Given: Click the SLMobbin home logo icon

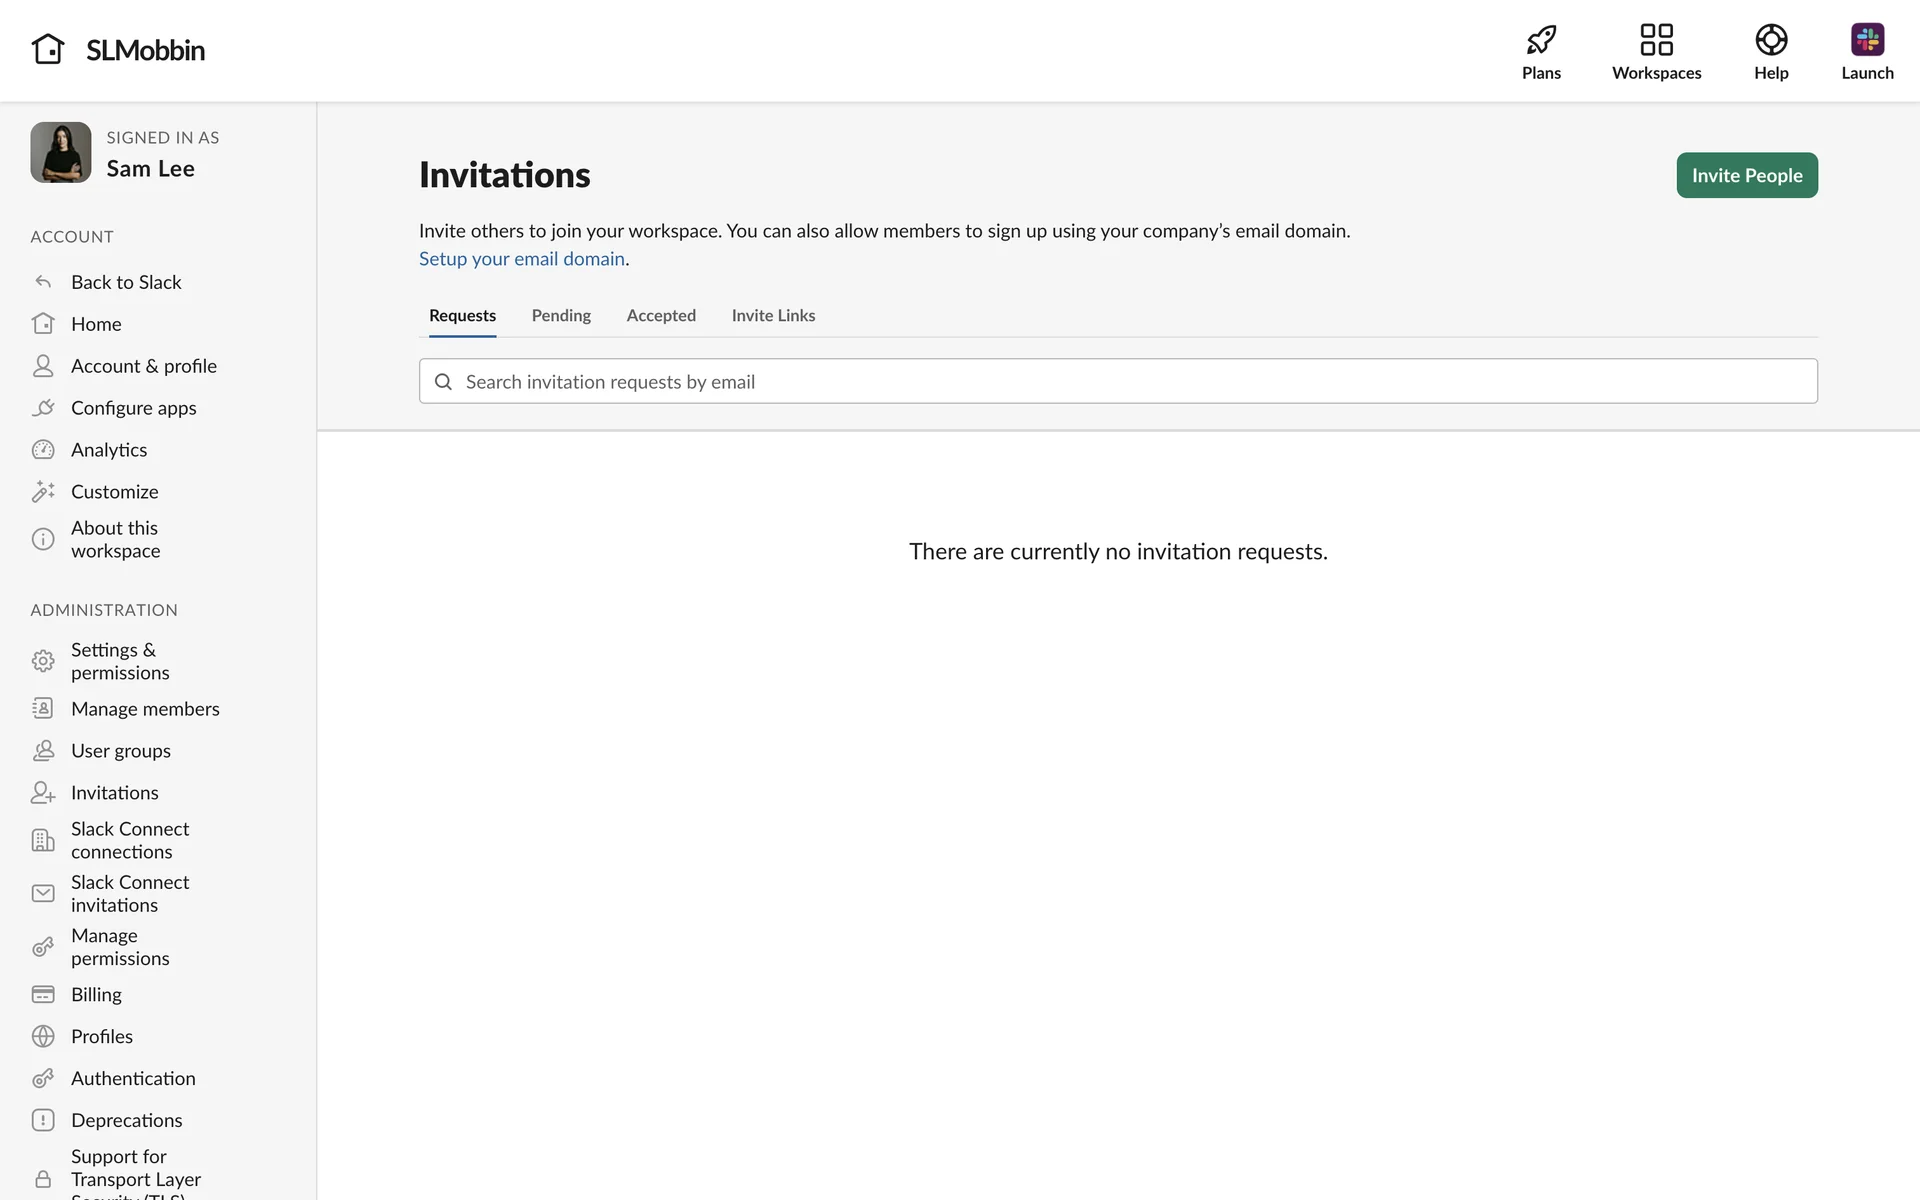Looking at the screenshot, I should (48, 49).
